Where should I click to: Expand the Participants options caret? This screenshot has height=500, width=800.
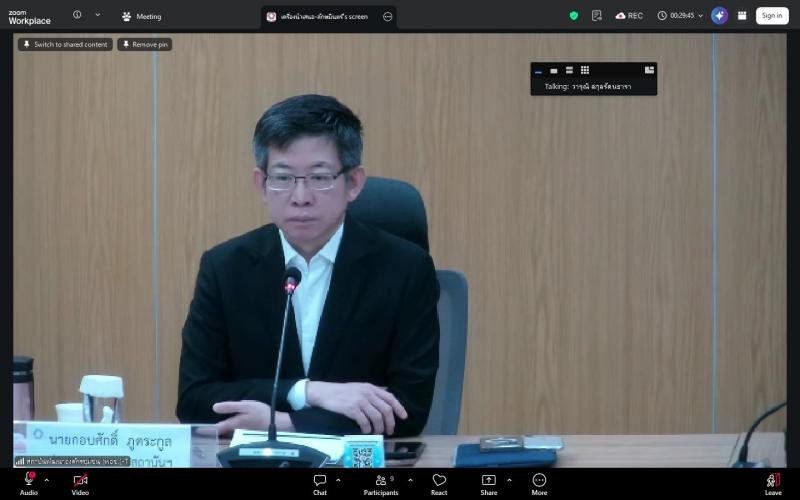tap(410, 480)
